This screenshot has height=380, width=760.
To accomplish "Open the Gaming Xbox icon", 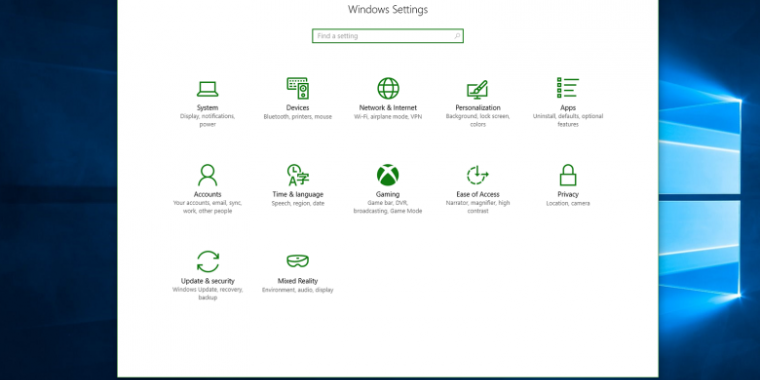I will (x=388, y=175).
